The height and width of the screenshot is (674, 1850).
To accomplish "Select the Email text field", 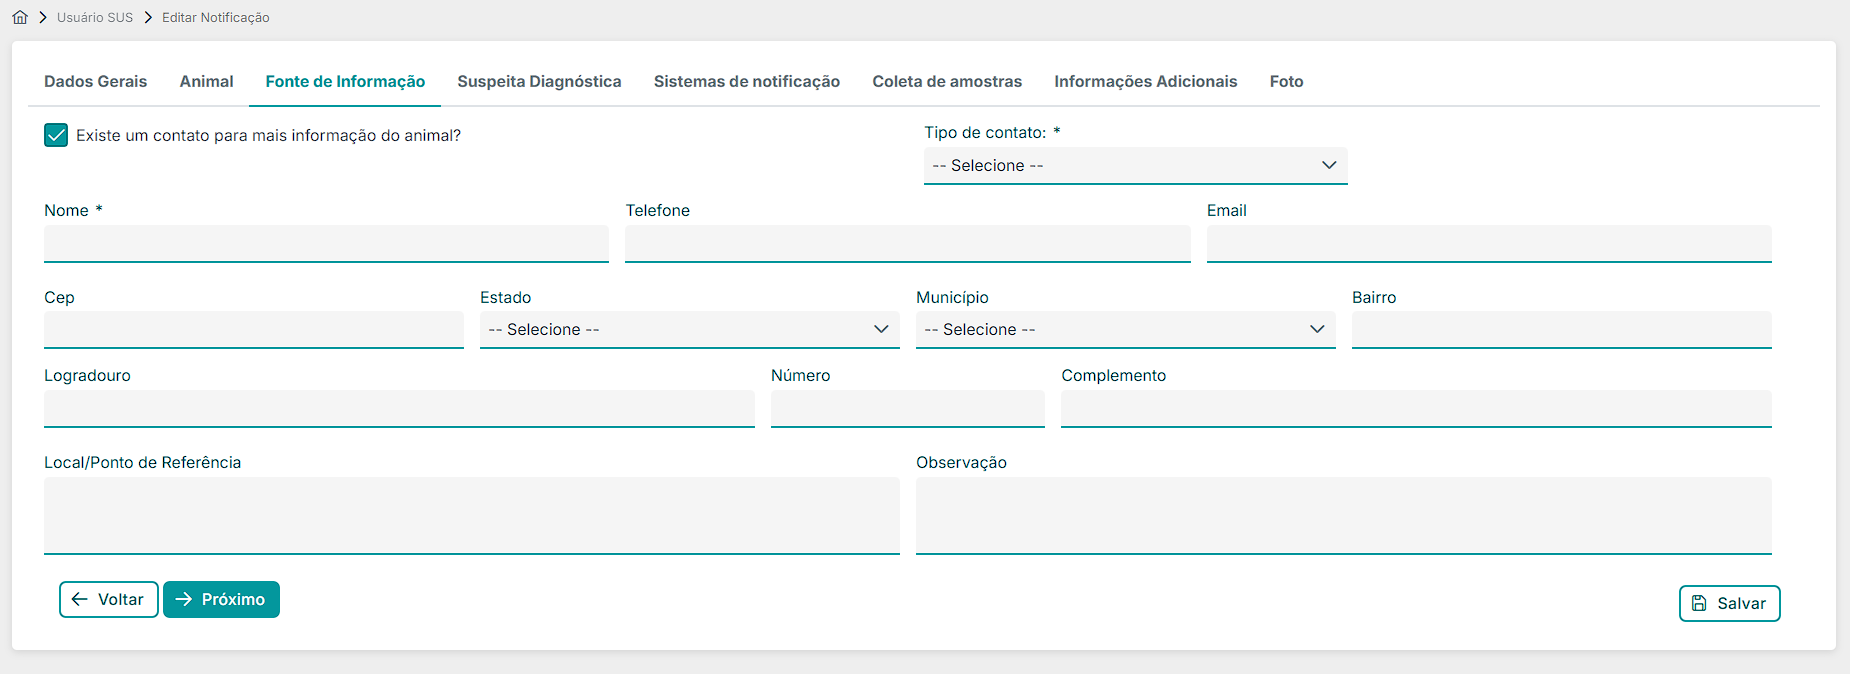I will pyautogui.click(x=1488, y=243).
